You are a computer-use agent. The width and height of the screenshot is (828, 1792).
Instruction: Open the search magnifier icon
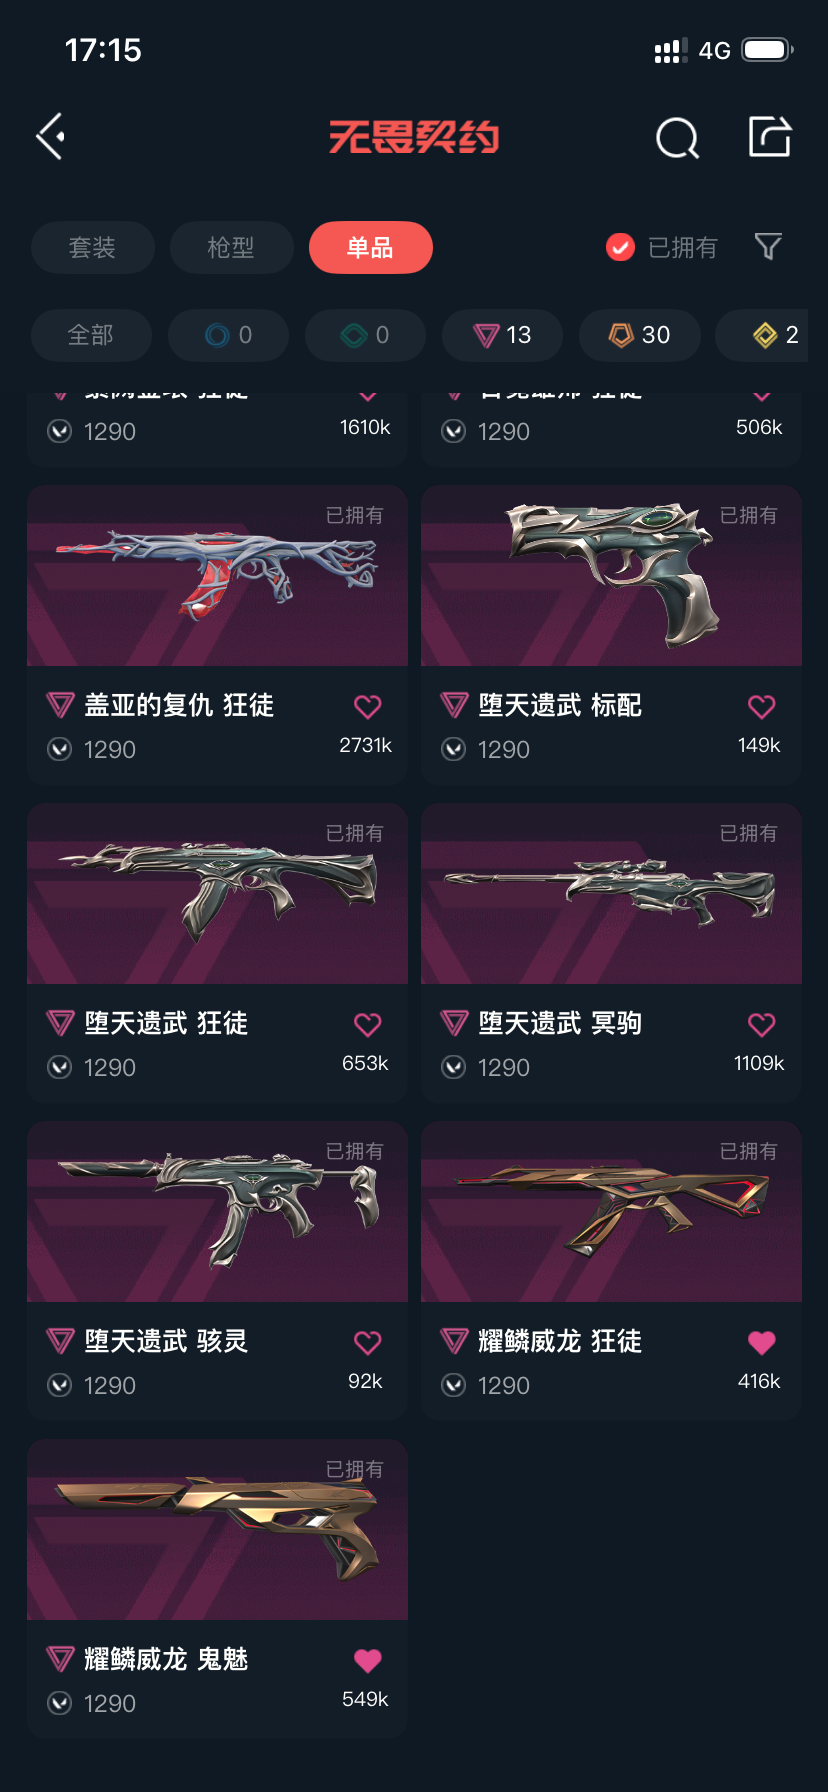pos(677,138)
